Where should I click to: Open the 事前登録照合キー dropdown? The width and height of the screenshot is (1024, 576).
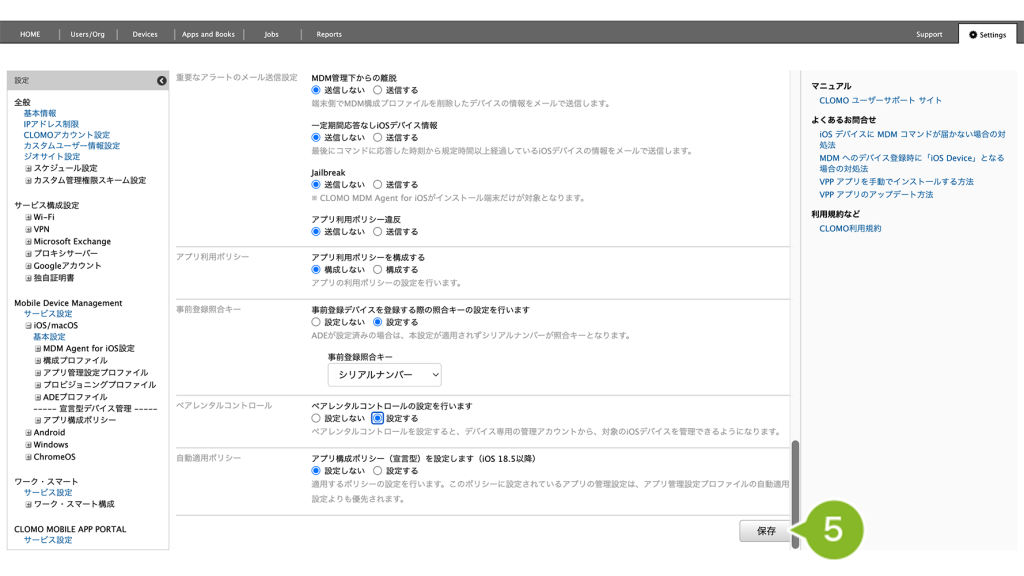pyautogui.click(x=385, y=375)
